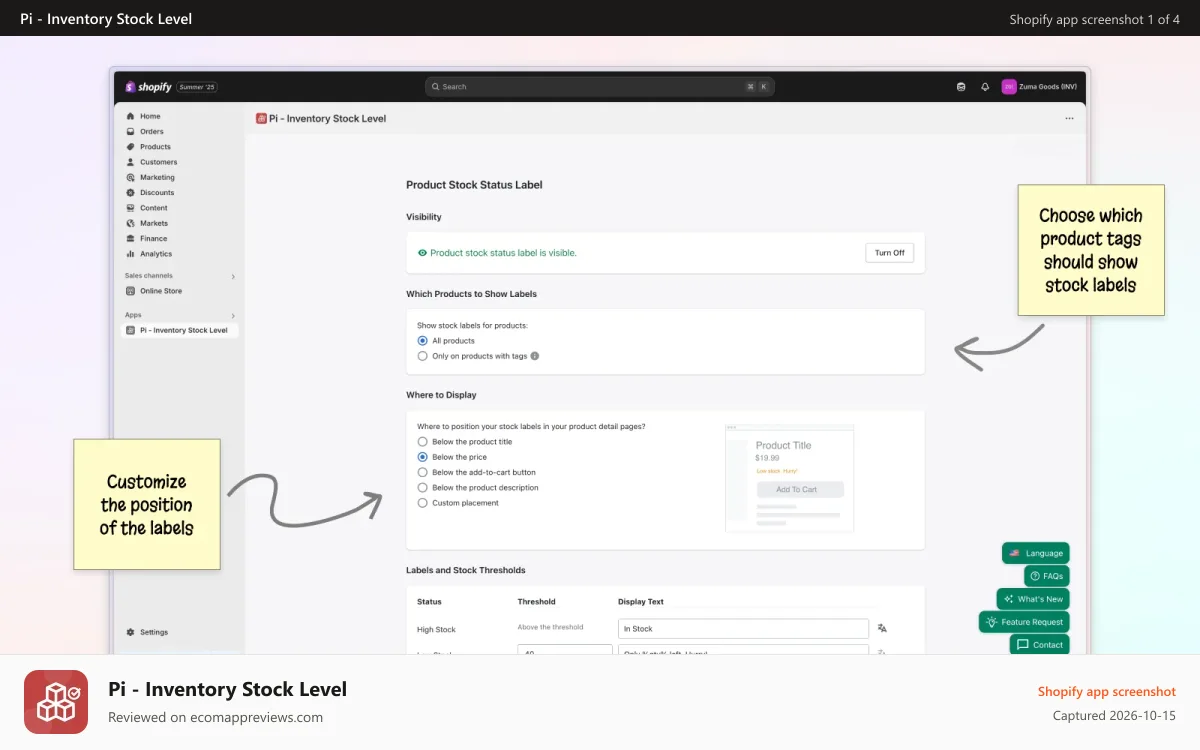The width and height of the screenshot is (1200, 750).
Task: Click the "Product Stock Status Label" heading
Action: click(x=474, y=185)
